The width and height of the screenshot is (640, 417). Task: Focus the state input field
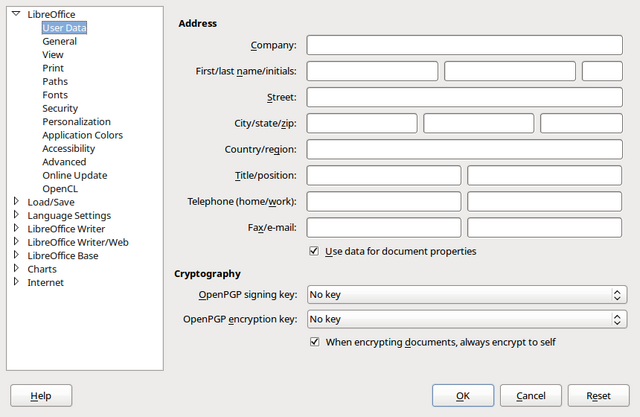tap(479, 123)
